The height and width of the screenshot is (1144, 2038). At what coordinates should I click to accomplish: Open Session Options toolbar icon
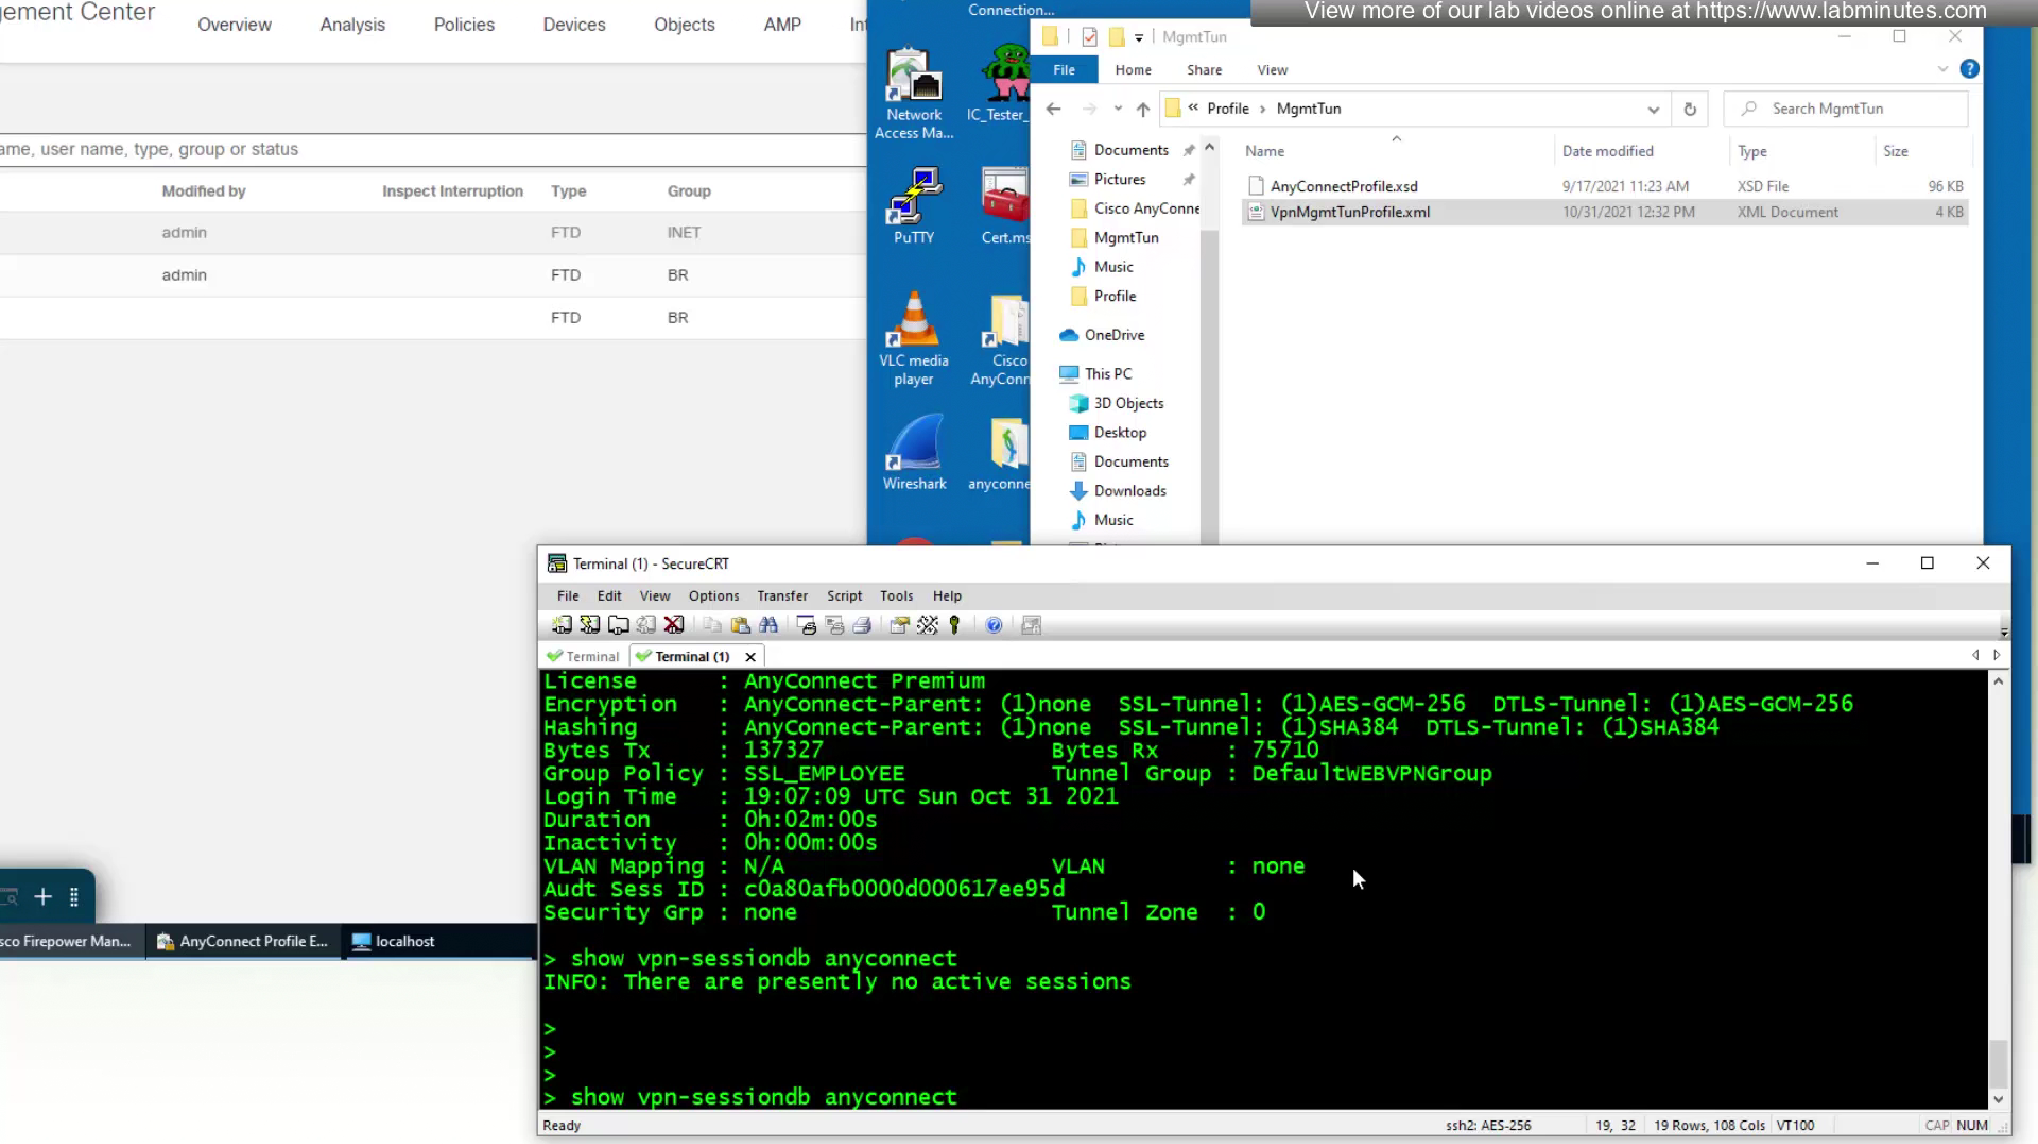899,625
